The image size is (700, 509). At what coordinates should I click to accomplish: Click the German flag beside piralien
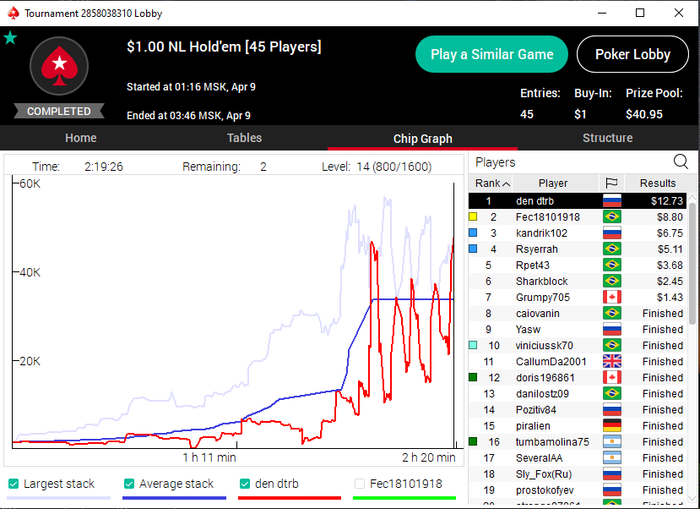(x=612, y=426)
